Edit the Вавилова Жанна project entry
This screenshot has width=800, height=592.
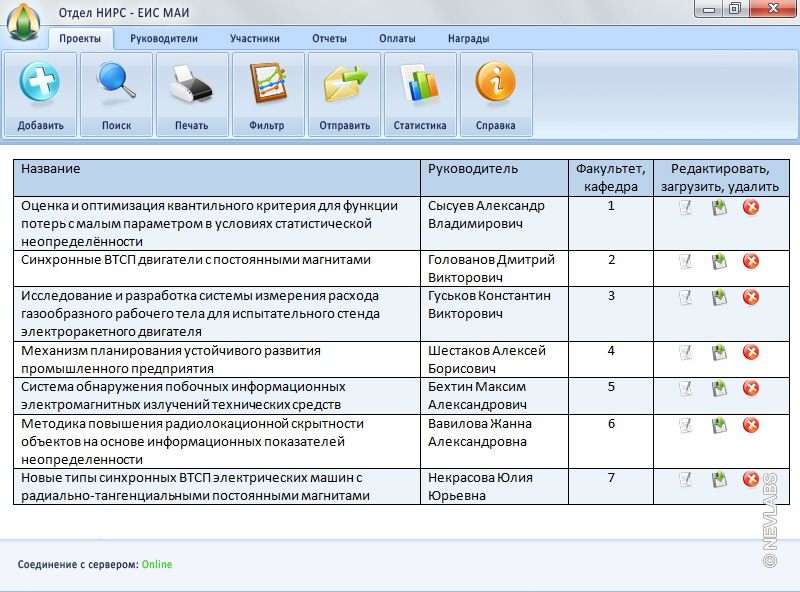tap(685, 425)
